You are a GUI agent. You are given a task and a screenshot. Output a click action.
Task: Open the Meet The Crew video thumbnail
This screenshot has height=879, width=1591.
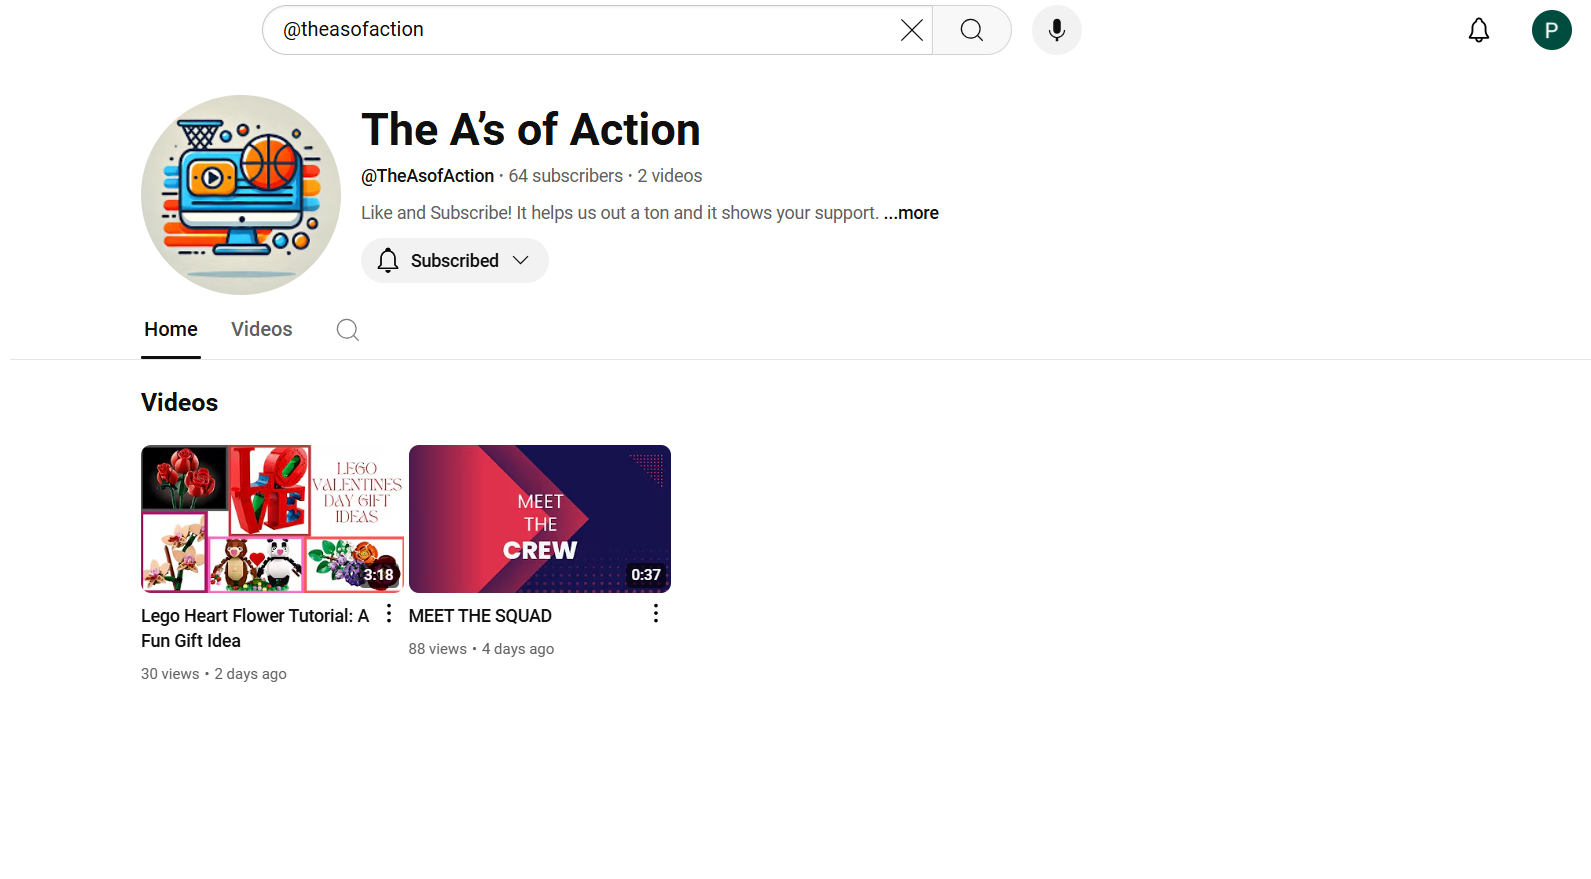[540, 519]
